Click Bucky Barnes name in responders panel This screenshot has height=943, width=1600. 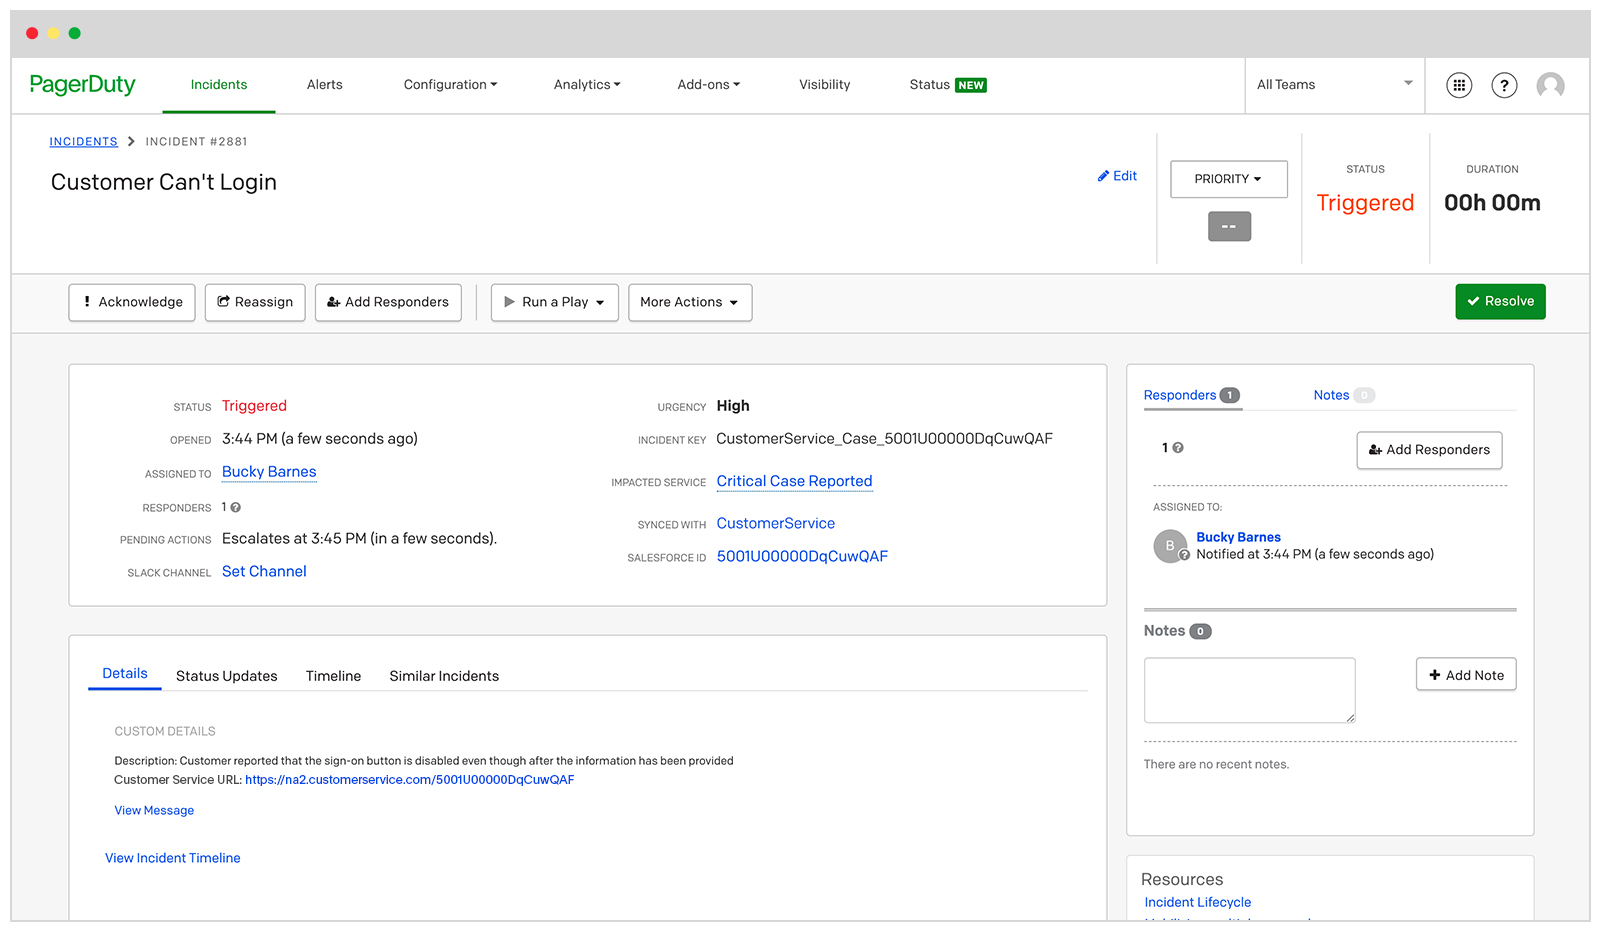pos(1238,537)
